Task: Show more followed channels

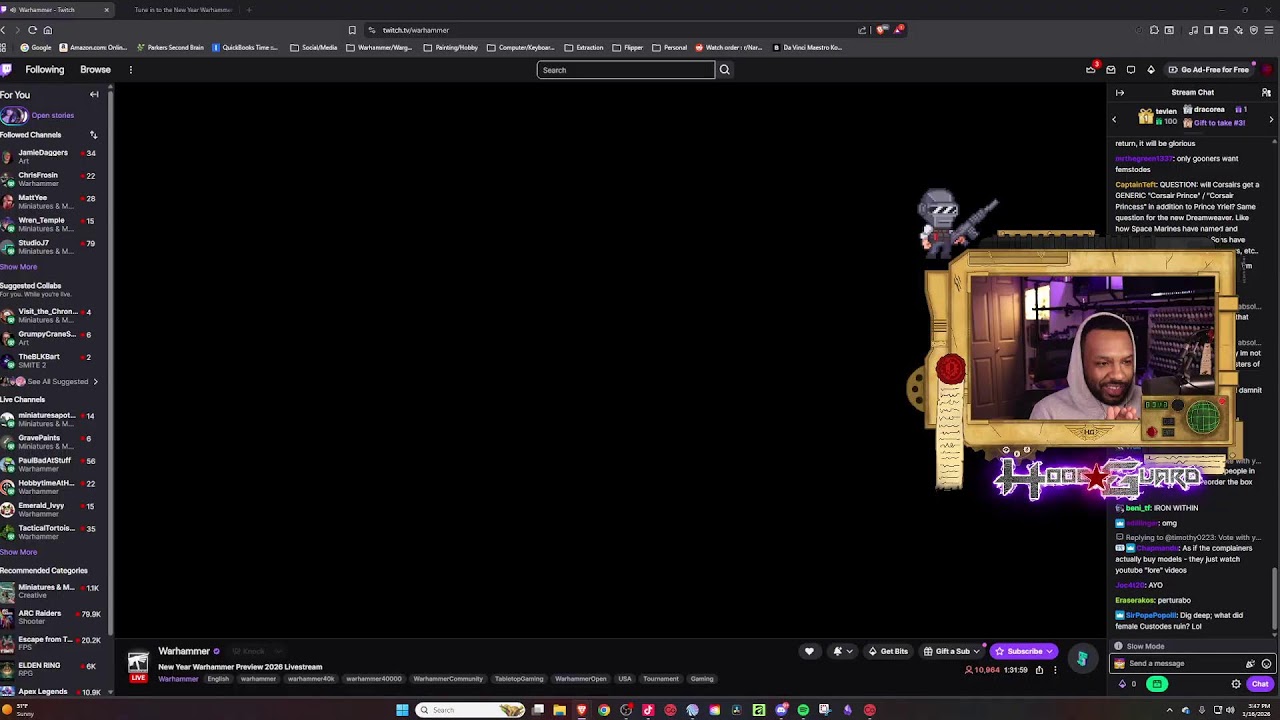Action: click(19, 267)
